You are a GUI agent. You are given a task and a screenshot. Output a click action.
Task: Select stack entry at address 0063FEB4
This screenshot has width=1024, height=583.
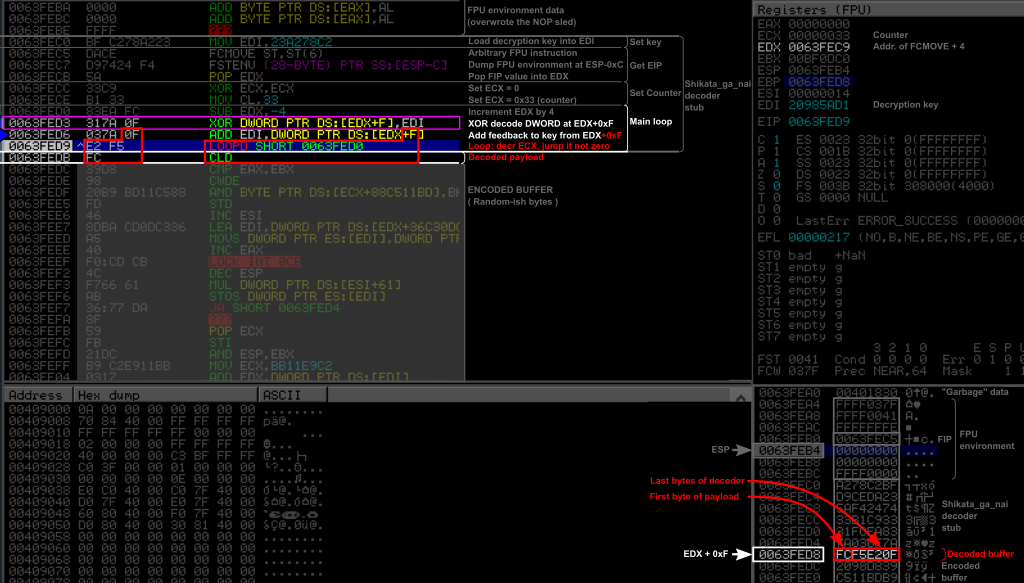(790, 451)
